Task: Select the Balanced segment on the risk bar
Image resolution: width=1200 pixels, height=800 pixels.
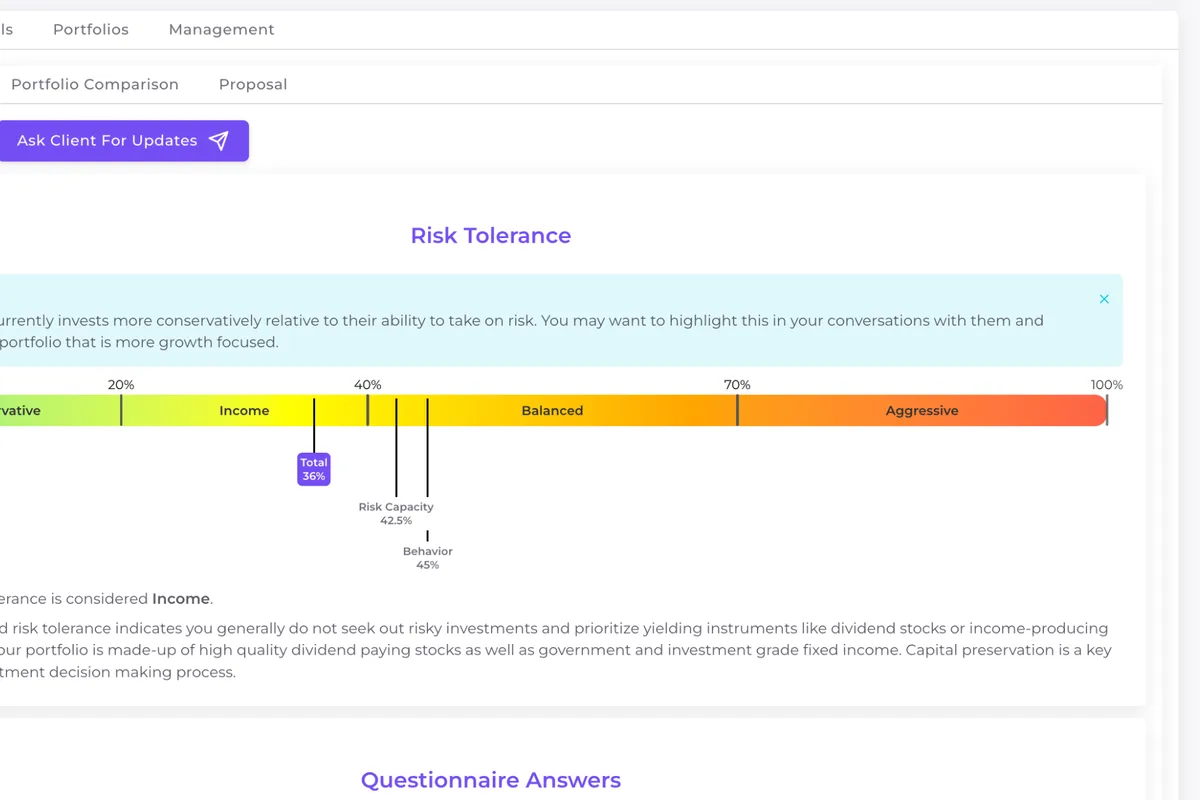Action: point(552,411)
